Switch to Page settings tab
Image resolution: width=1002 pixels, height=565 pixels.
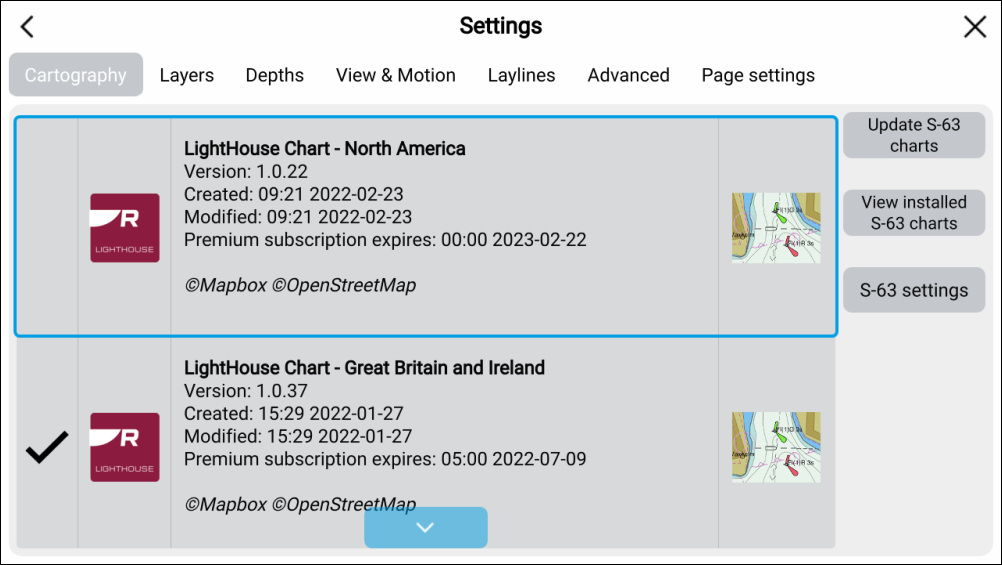point(758,75)
